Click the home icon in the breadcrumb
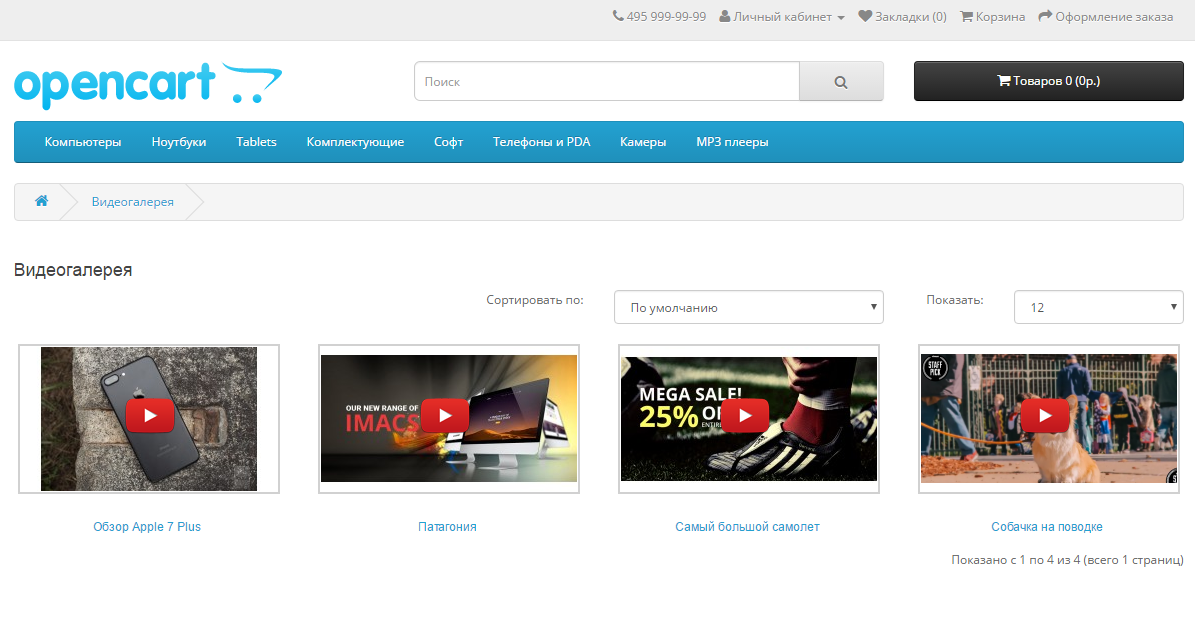Screen dimensions: 1195x633 (x=42, y=201)
